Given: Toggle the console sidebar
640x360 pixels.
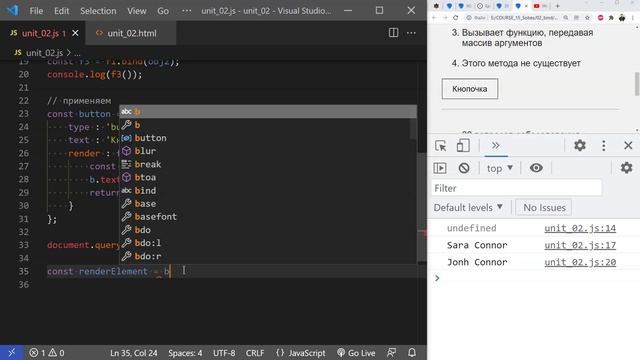Looking at the screenshot, I should [440, 168].
